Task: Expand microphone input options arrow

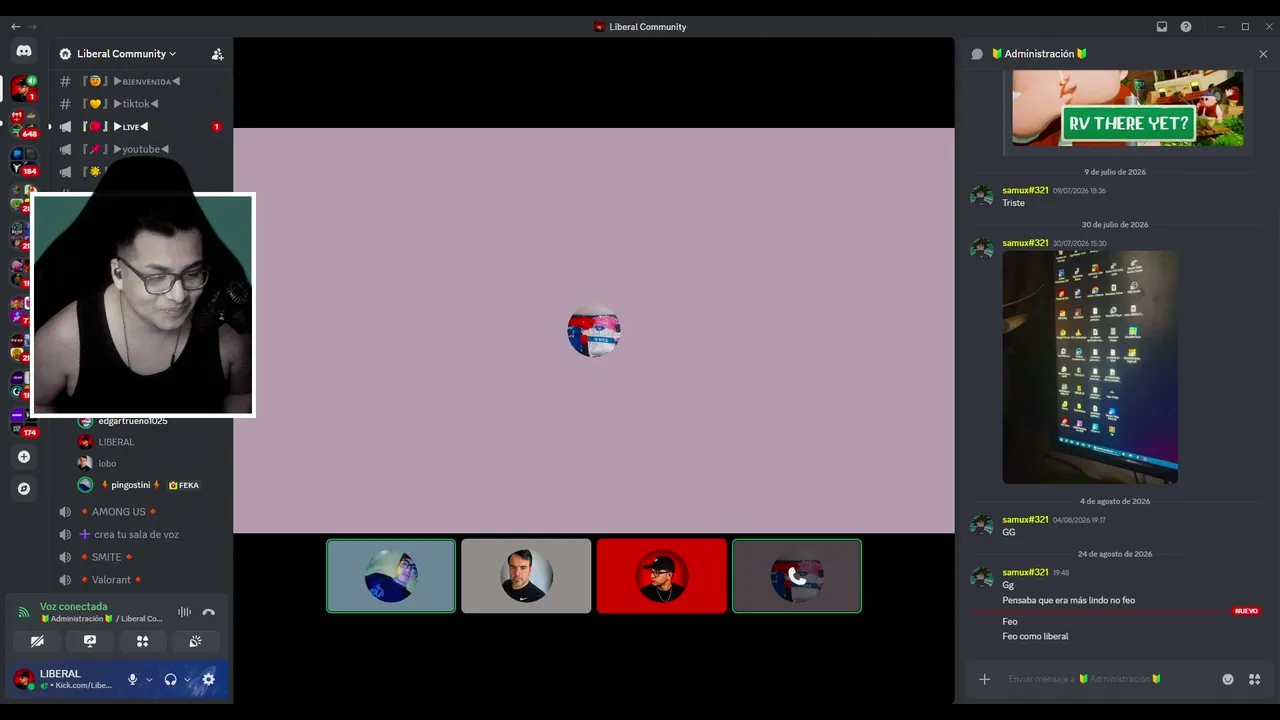Action: pyautogui.click(x=149, y=680)
